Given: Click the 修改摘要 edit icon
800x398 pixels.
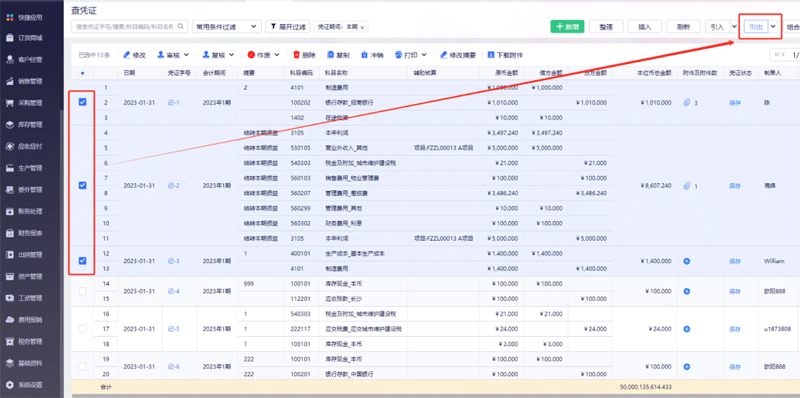Looking at the screenshot, I should 443,55.
